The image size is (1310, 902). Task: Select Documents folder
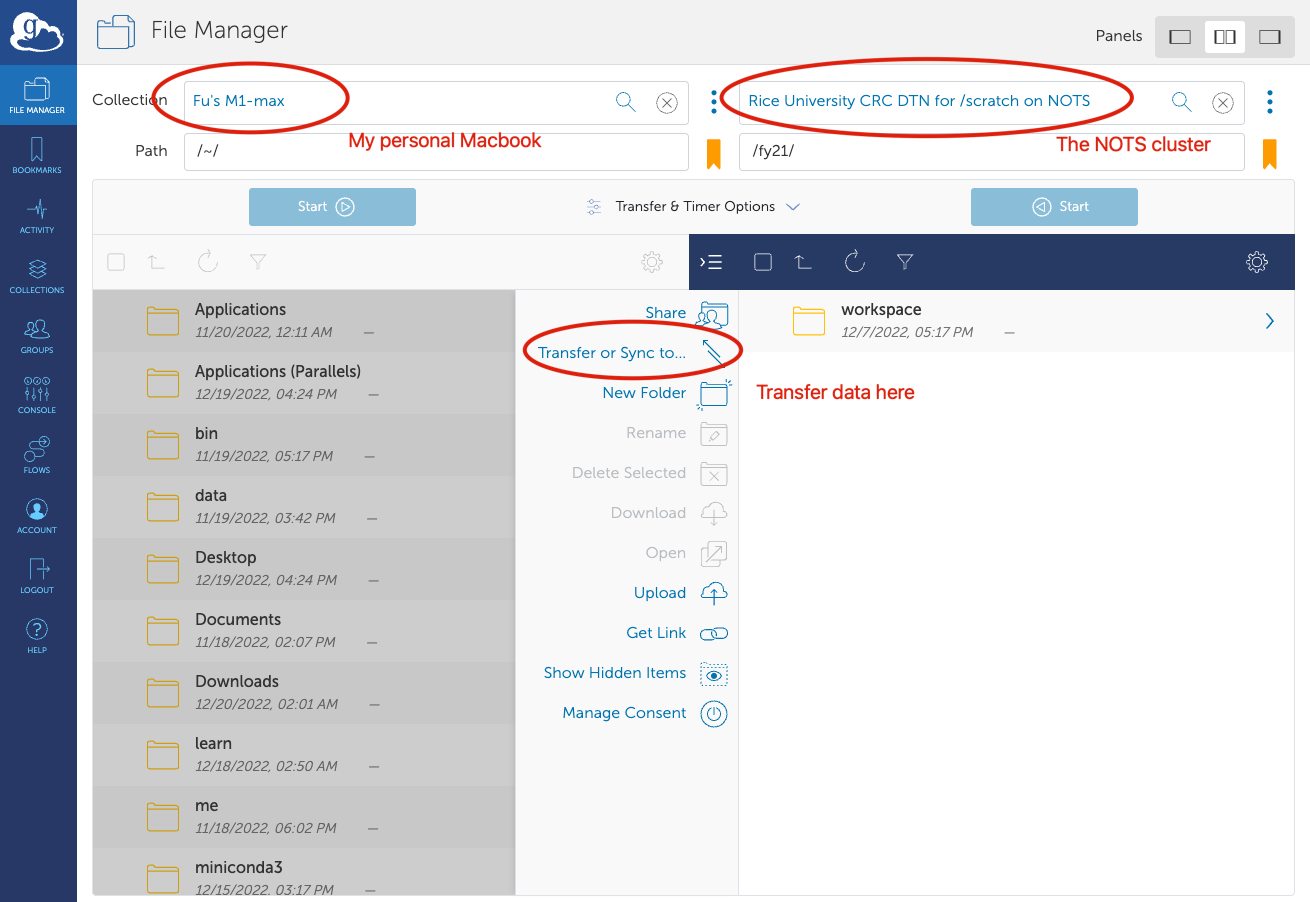(304, 631)
